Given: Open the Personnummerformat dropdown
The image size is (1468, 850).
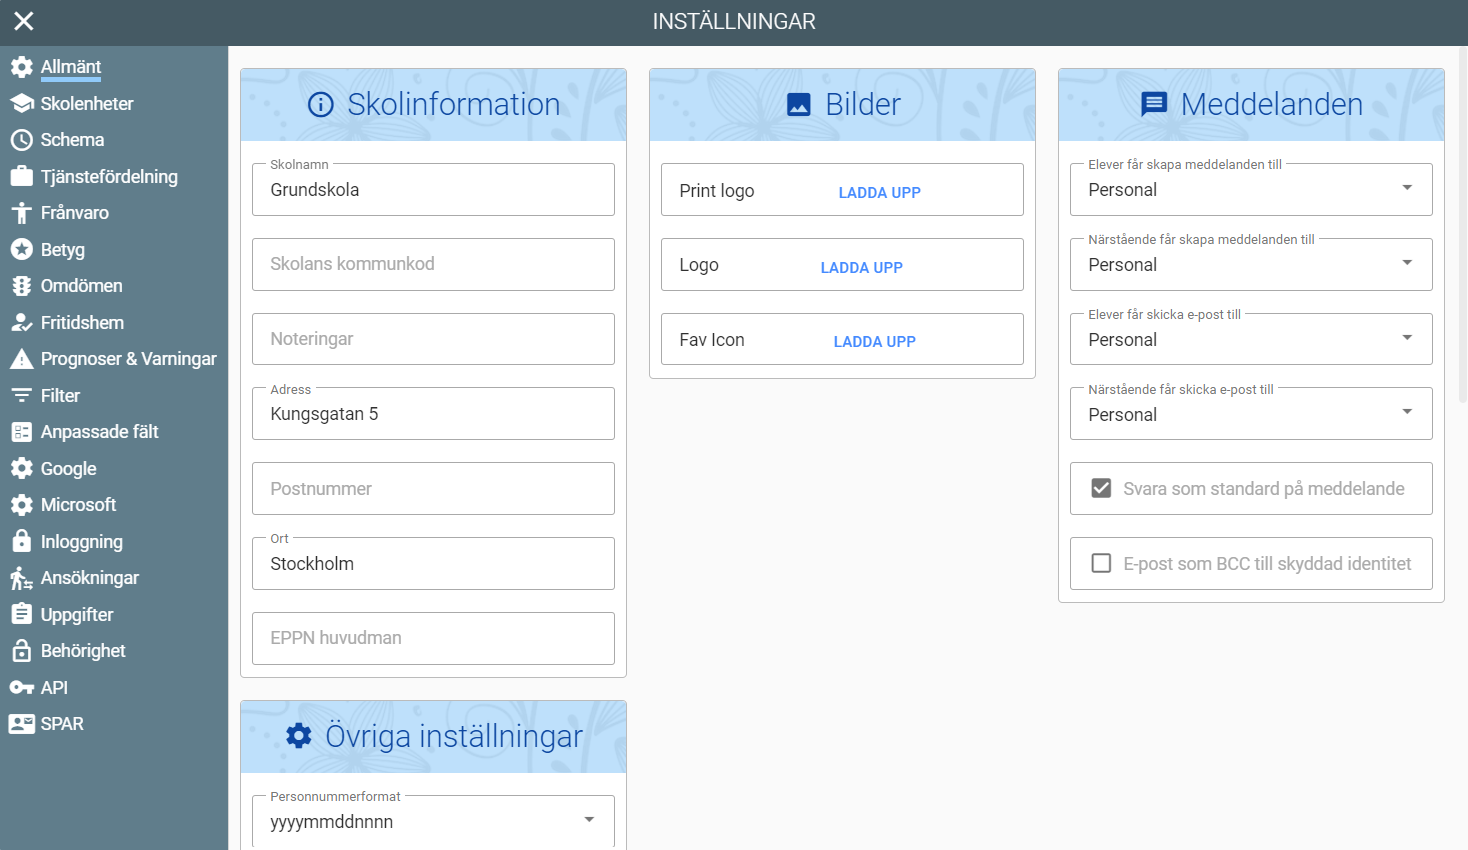Looking at the screenshot, I should pos(432,821).
